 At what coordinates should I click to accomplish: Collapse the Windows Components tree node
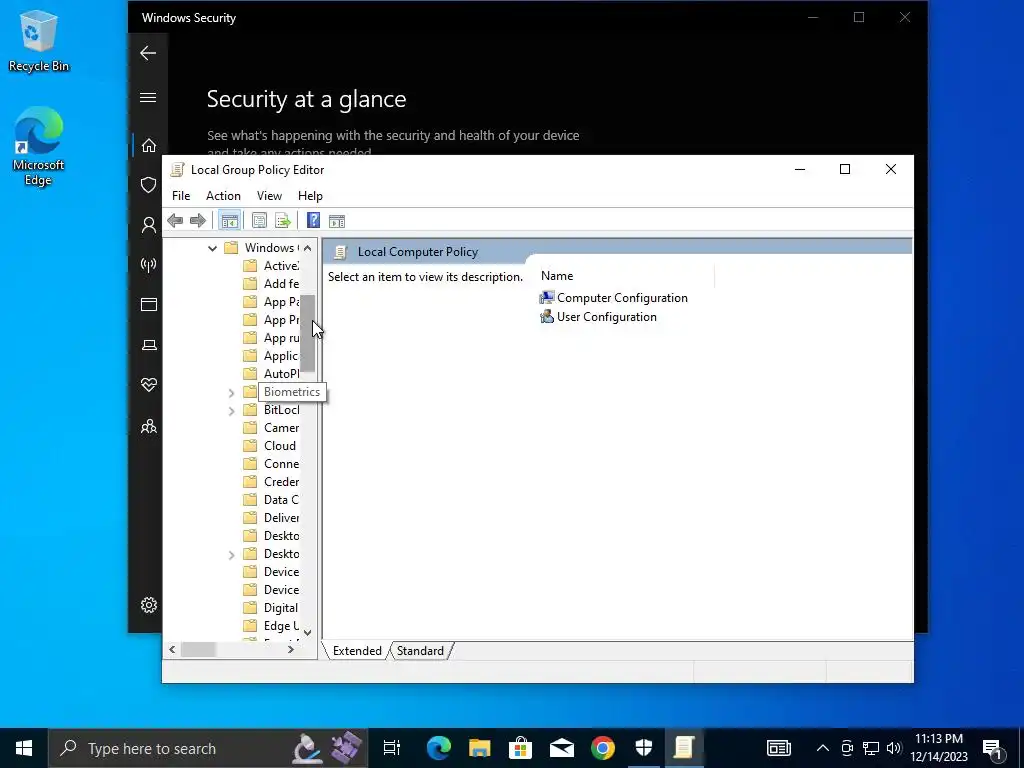coord(212,248)
